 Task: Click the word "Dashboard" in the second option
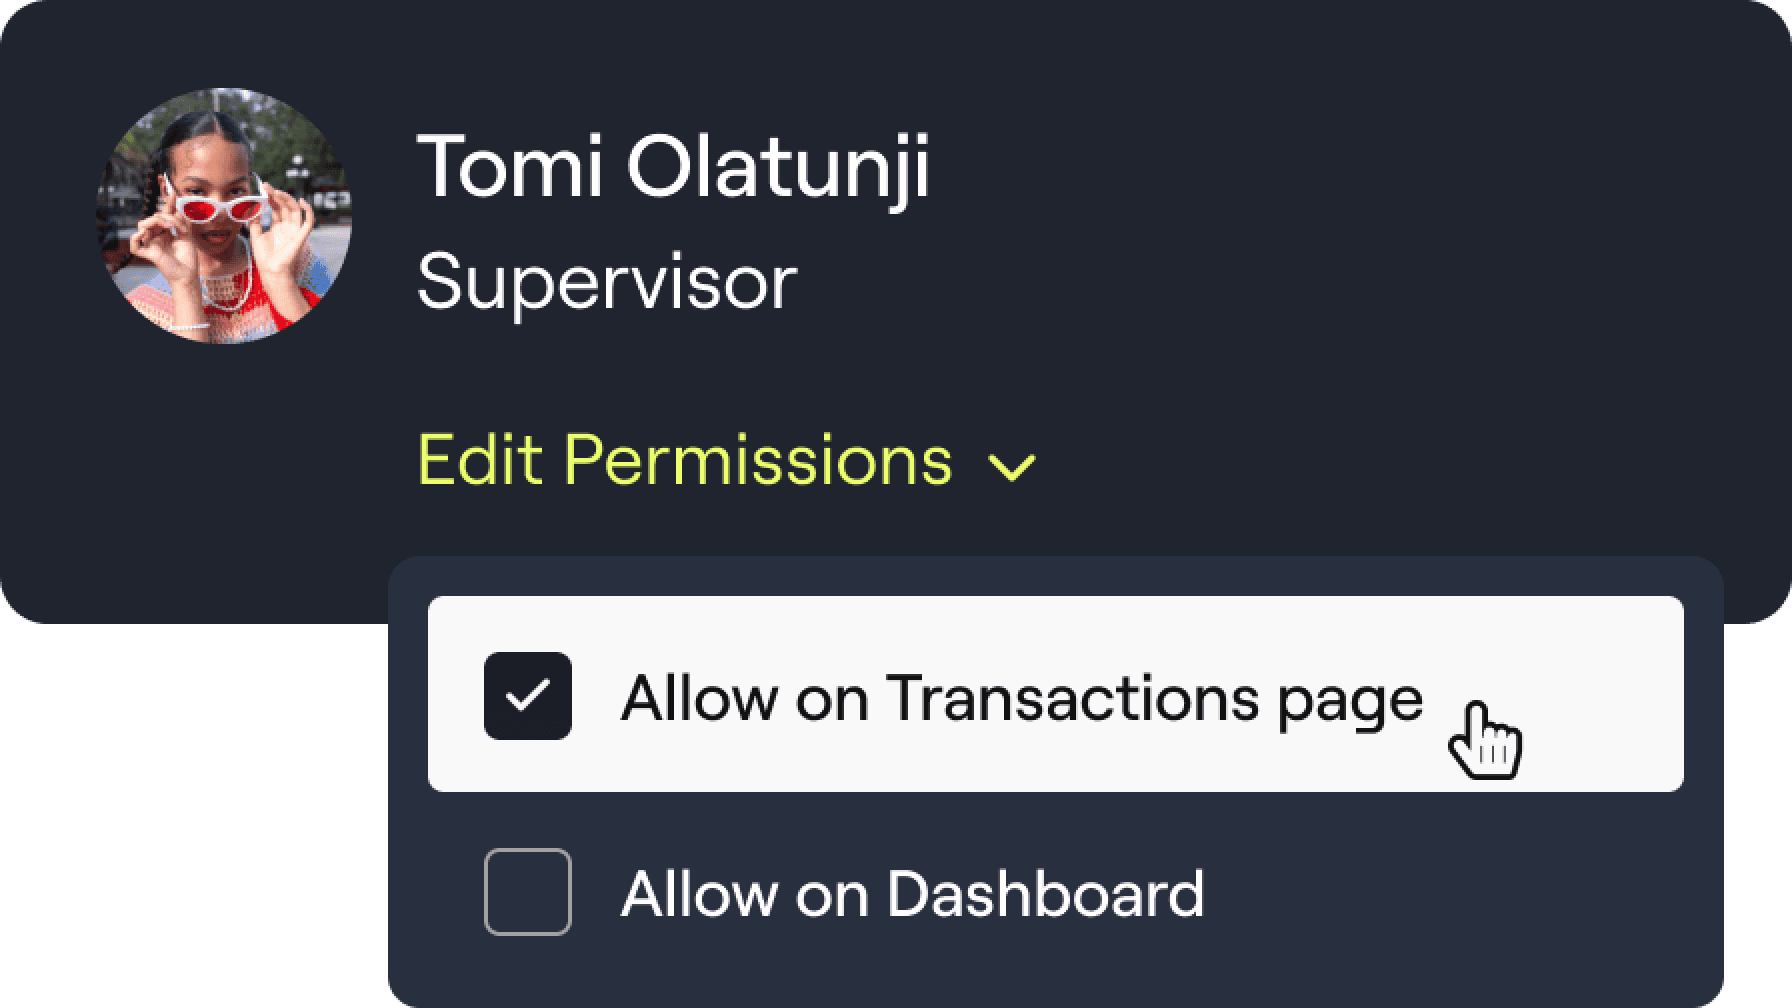coord(1045,893)
